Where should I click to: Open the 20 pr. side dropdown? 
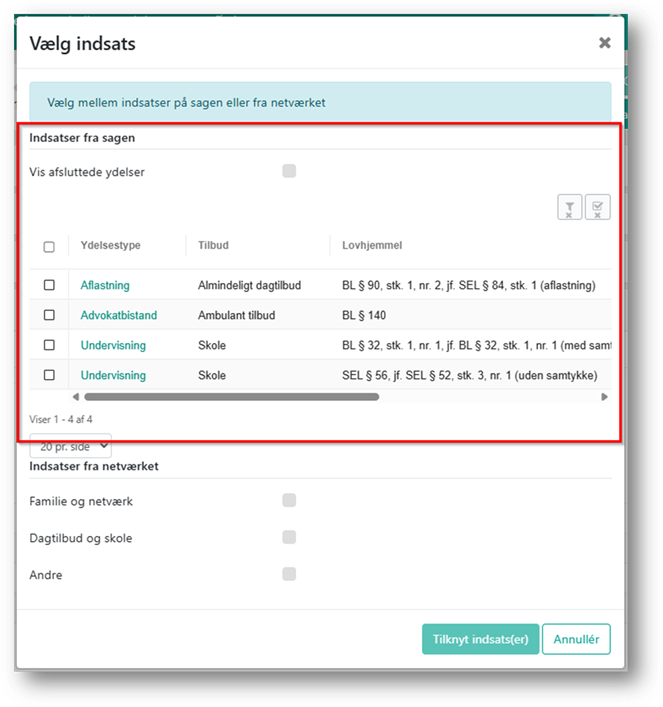click(x=71, y=447)
